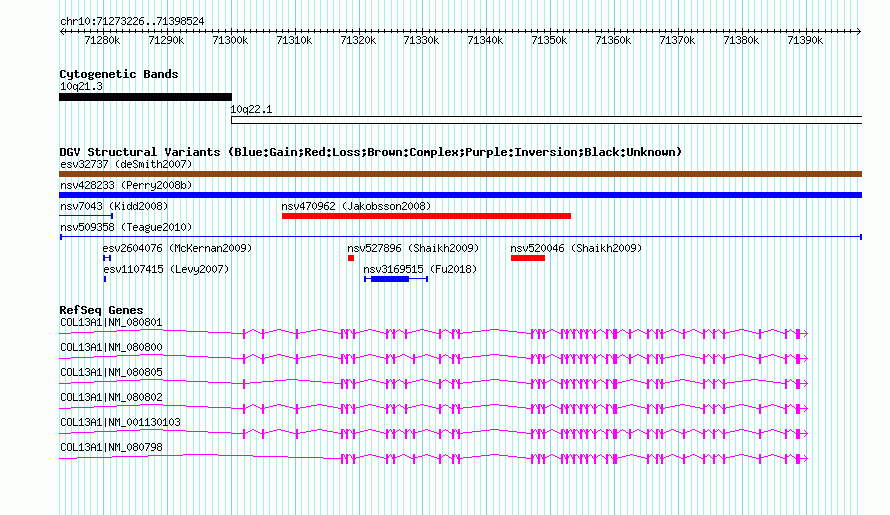Open the nsv428233 (Perry2008b) label

[x=126, y=186]
